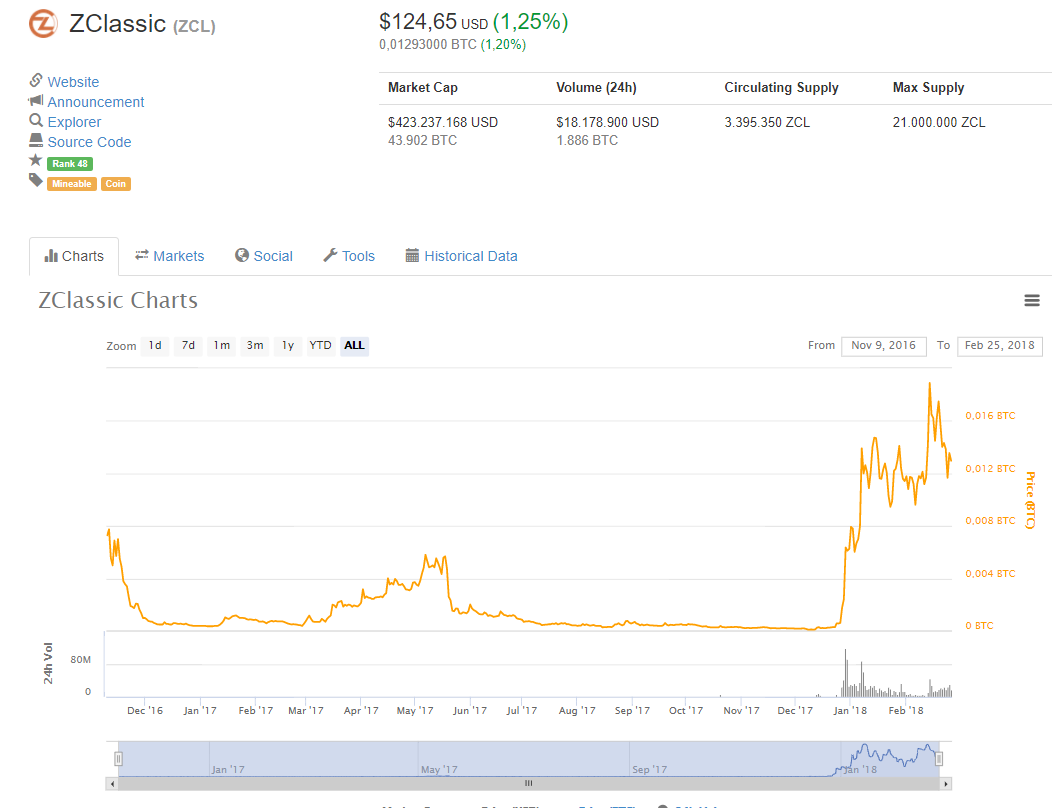Select the ALL zoom range
1054x808 pixels.
pos(354,346)
